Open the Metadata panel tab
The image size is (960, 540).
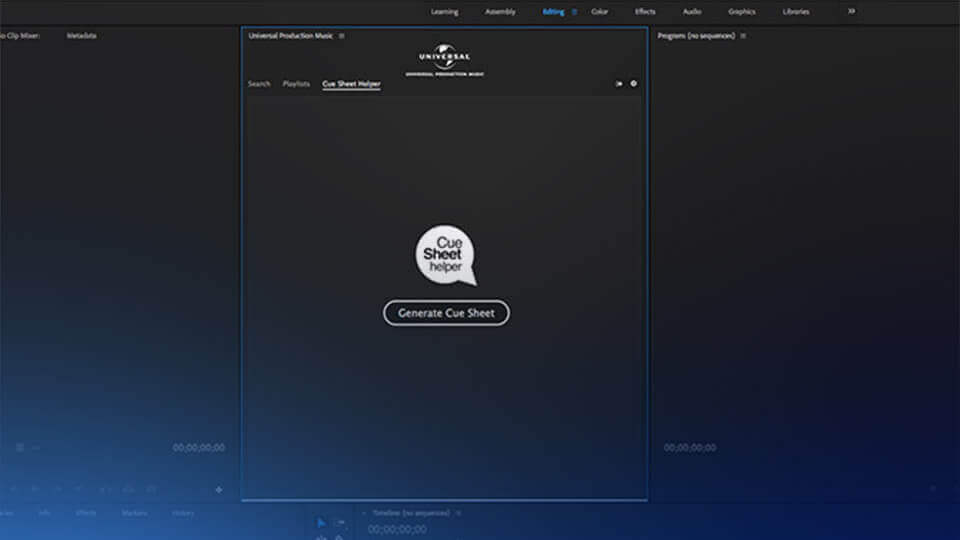(82, 36)
